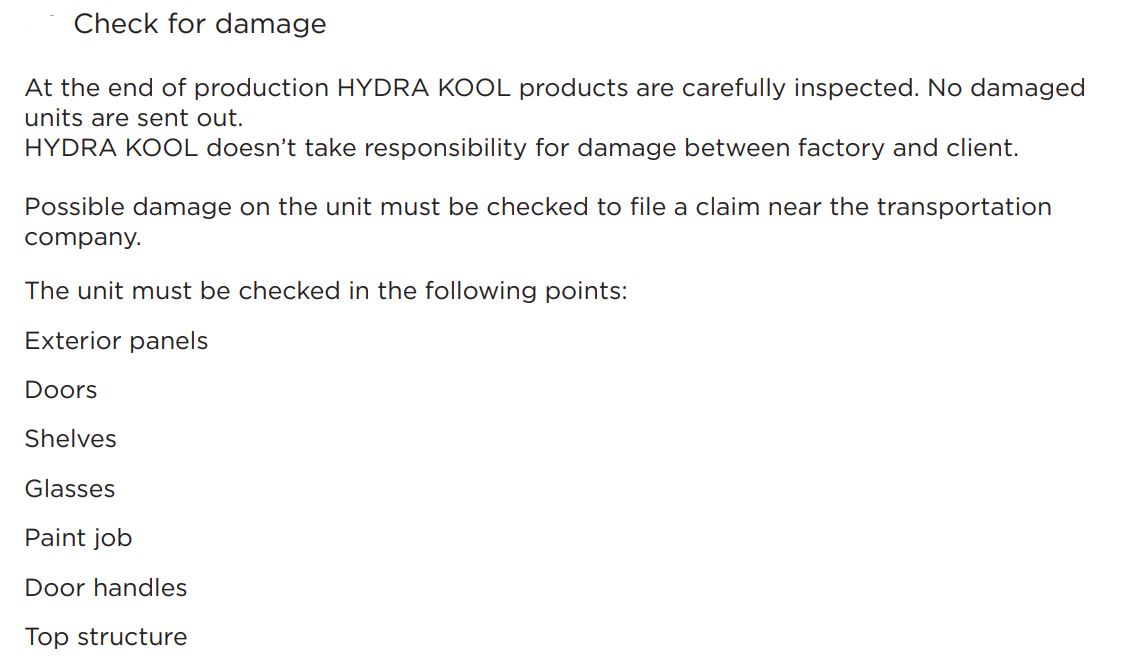Image resolution: width=1121 pixels, height=658 pixels.
Task: Click the word "company." ending the paragraph
Action: pos(82,237)
